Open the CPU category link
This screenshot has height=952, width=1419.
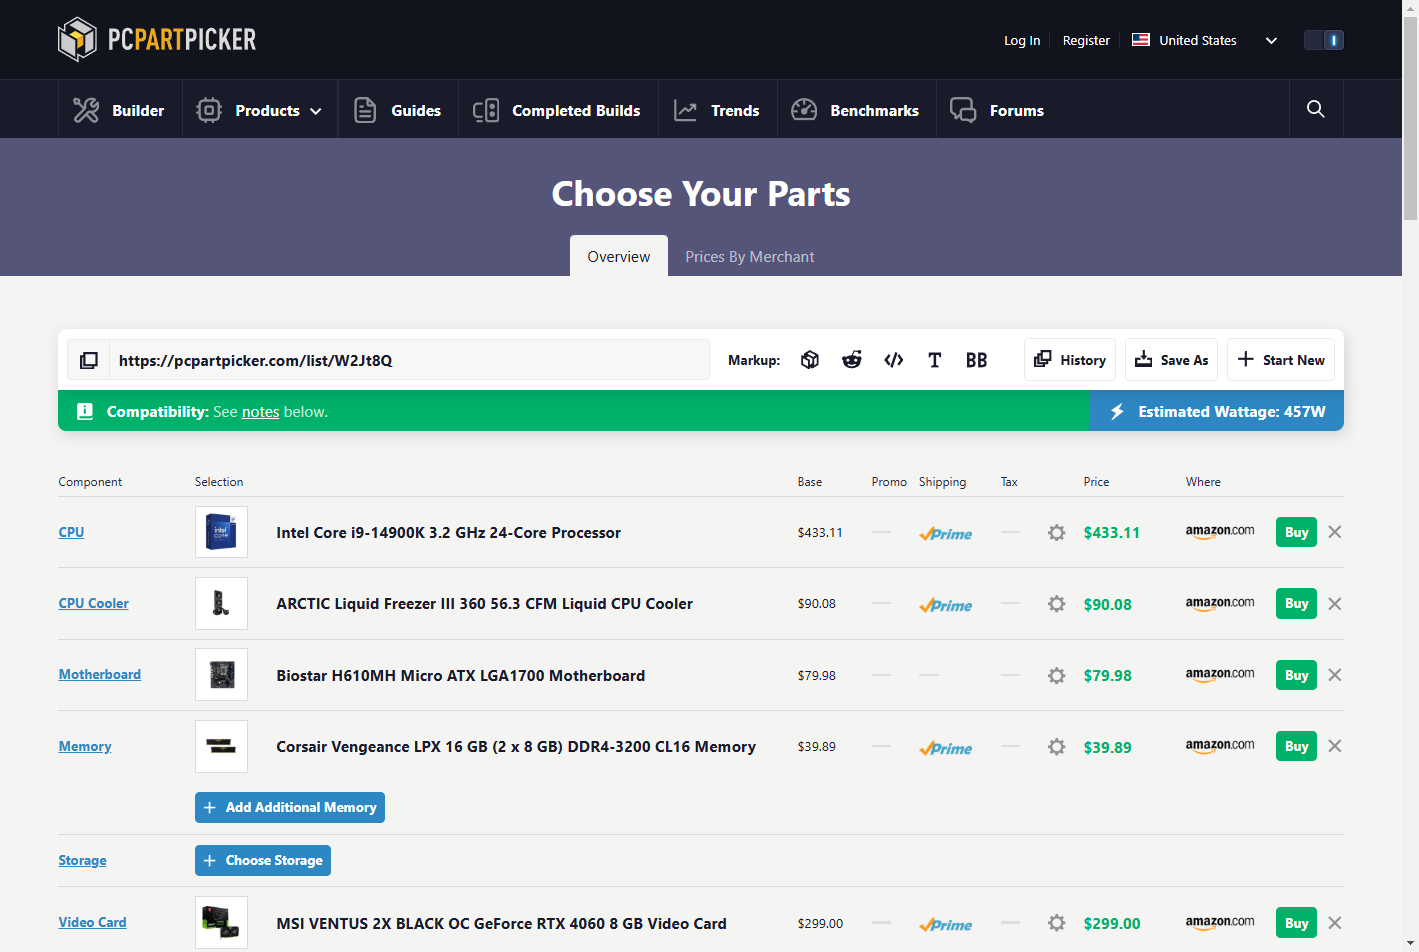click(x=71, y=532)
